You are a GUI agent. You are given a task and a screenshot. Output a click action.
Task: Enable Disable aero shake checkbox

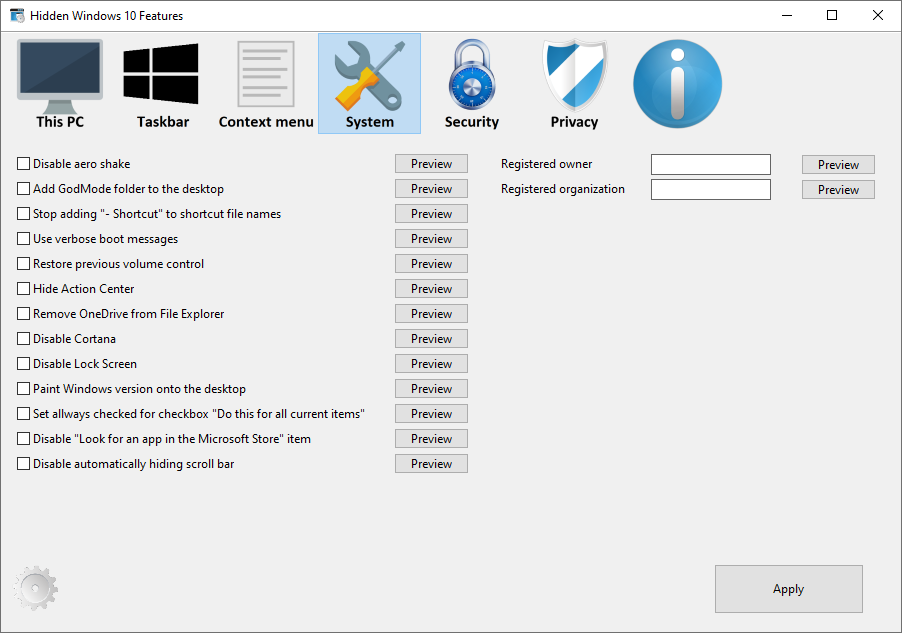click(x=74, y=164)
